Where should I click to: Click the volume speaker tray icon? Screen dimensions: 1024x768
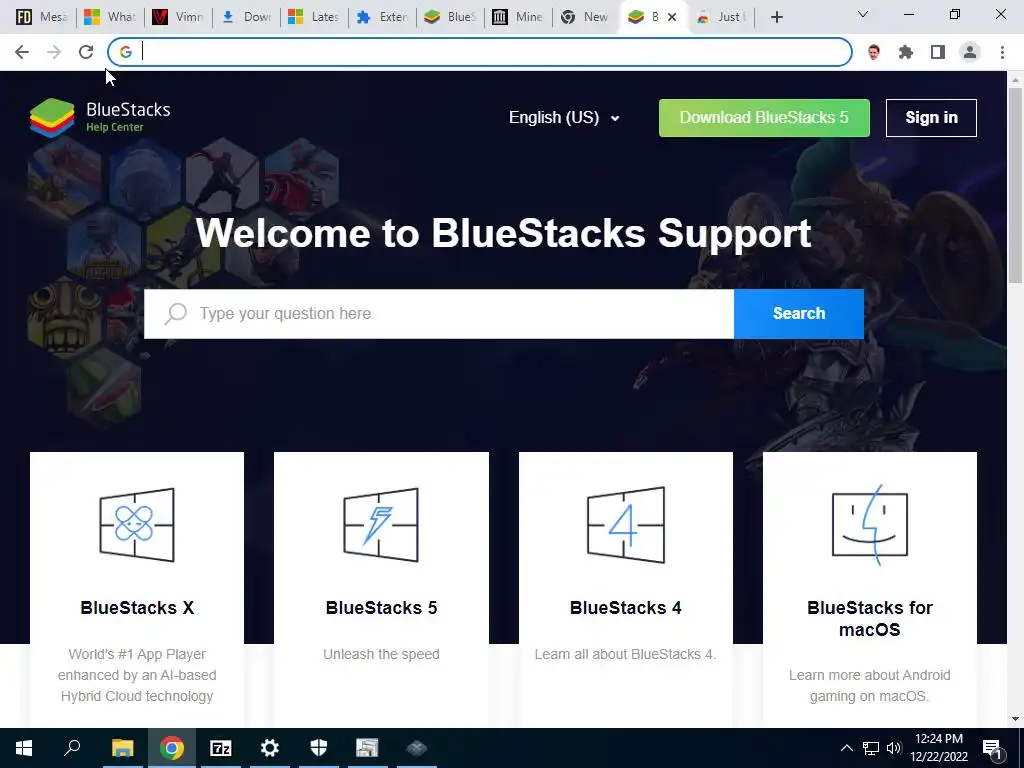tap(894, 748)
